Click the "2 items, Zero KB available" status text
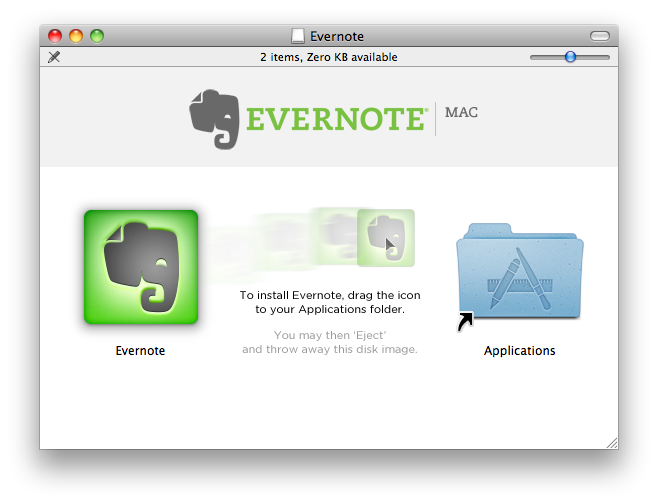658x504 pixels. (x=329, y=57)
